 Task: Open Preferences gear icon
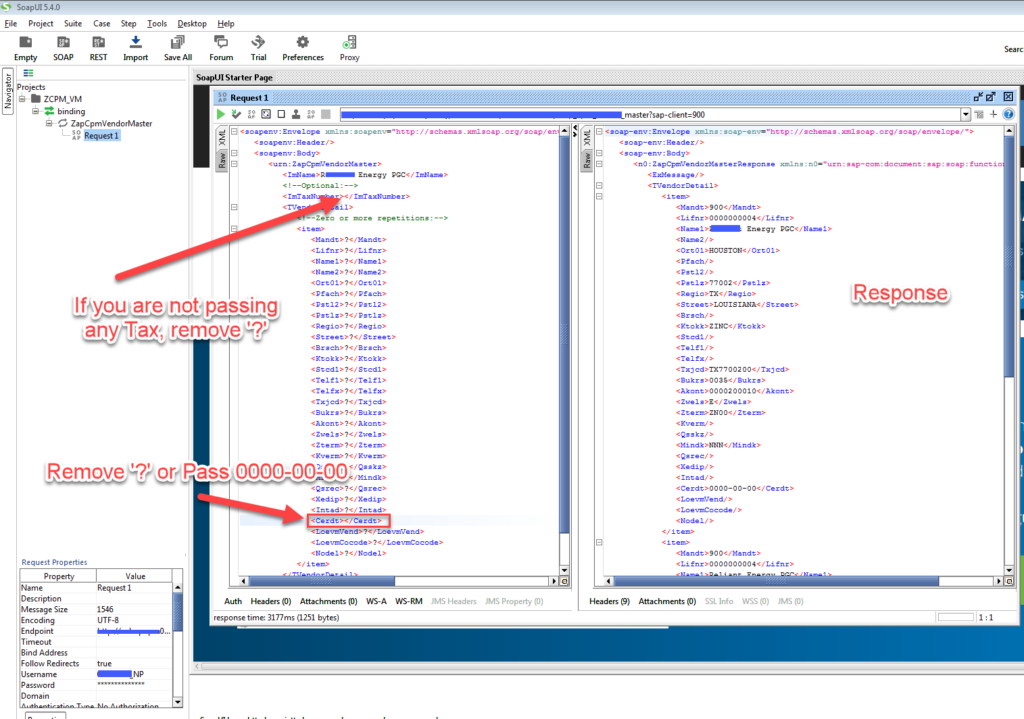tap(302, 43)
